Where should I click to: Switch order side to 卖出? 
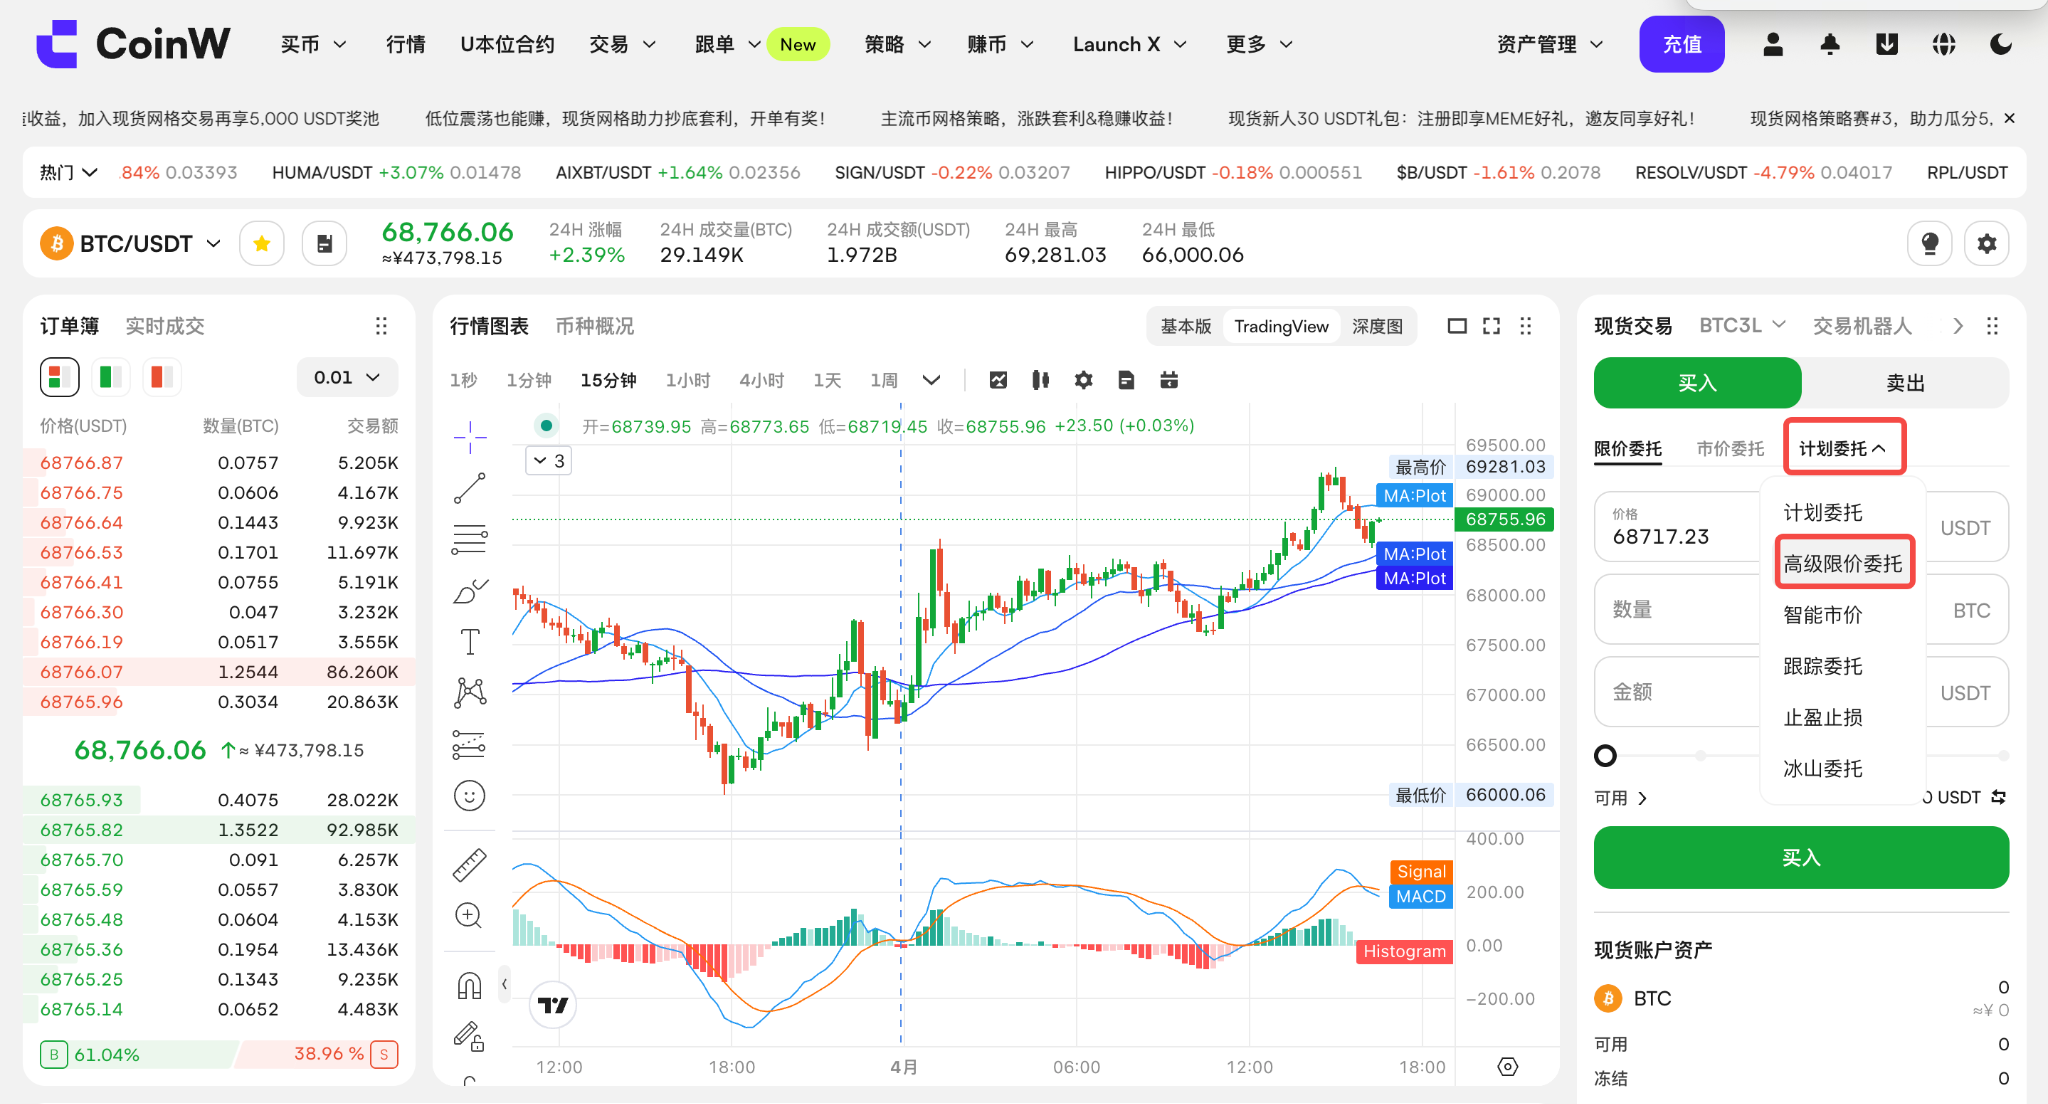click(1905, 383)
